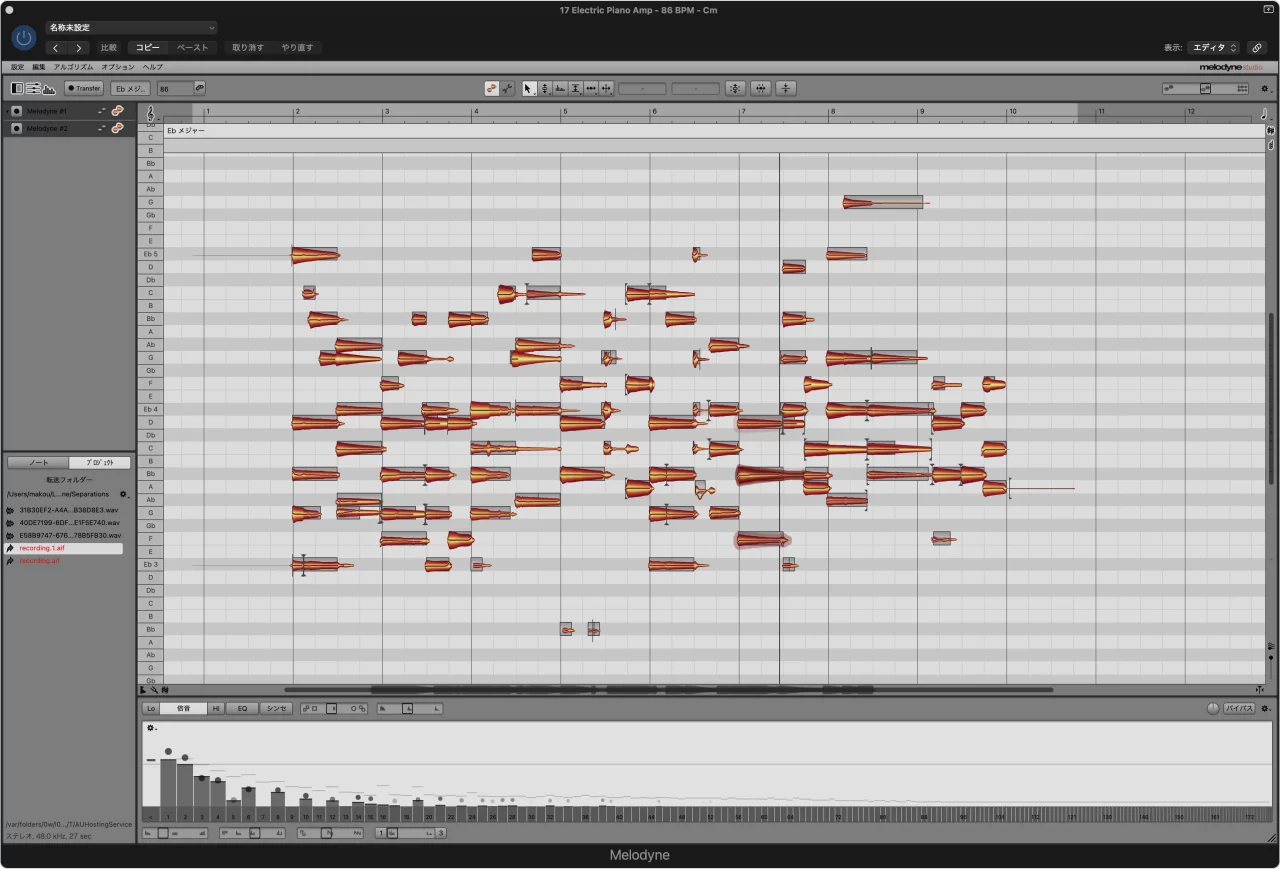Show the sound editor panel icon
Screen dimensions: 1280x869
[x=49, y=88]
